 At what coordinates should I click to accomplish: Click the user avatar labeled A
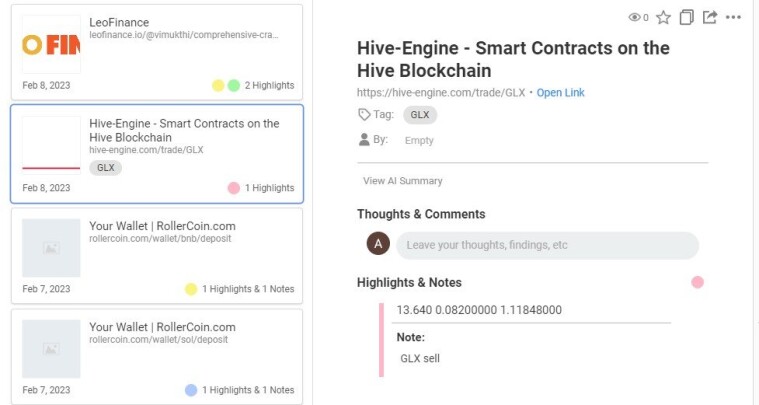[x=378, y=243]
